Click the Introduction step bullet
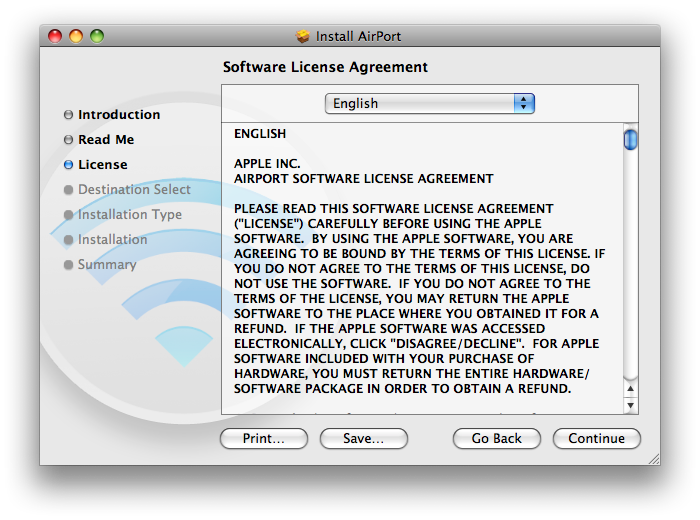Image resolution: width=700 pixels, height=520 pixels. tap(68, 115)
